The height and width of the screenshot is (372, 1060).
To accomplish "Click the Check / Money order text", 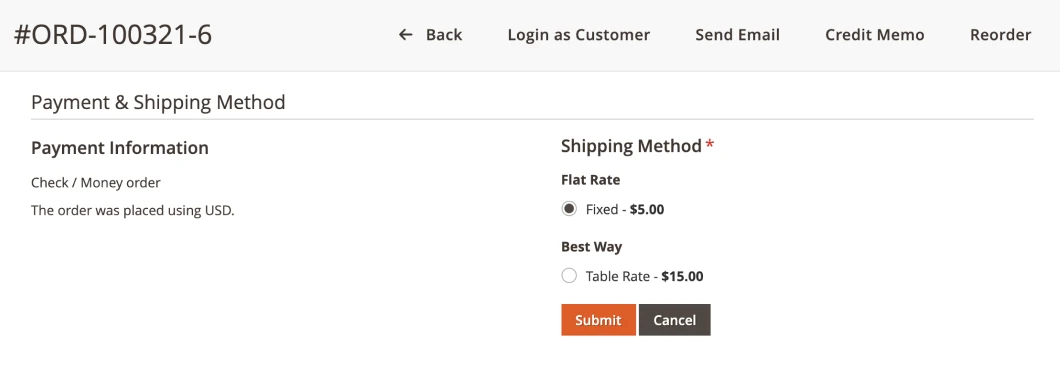I will pos(96,183).
